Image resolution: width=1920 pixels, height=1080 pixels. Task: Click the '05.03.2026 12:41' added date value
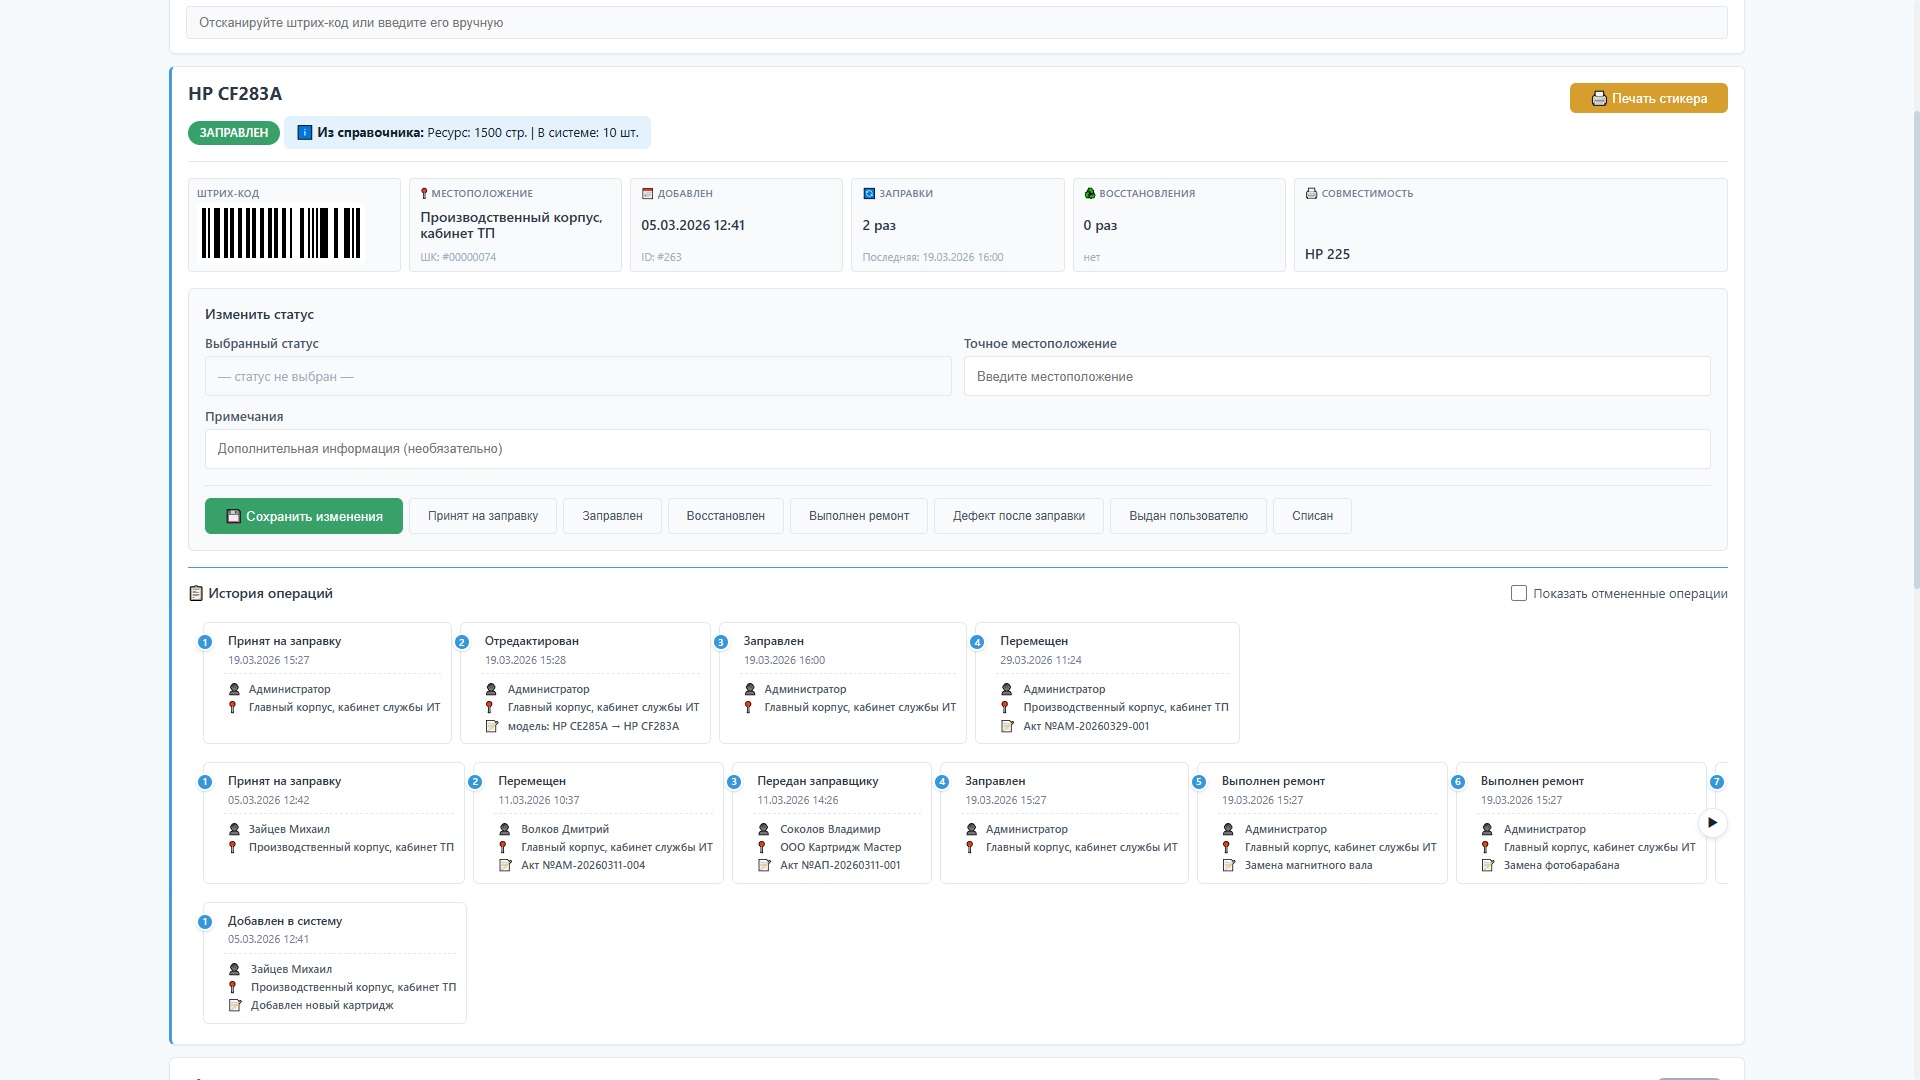click(x=693, y=225)
